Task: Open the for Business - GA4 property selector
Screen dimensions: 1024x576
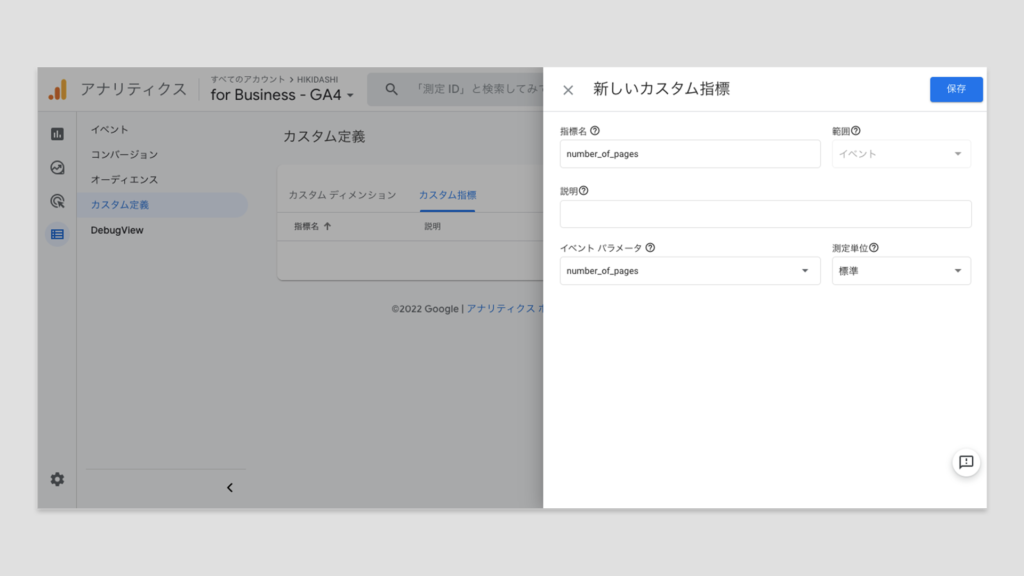Action: click(x=282, y=95)
